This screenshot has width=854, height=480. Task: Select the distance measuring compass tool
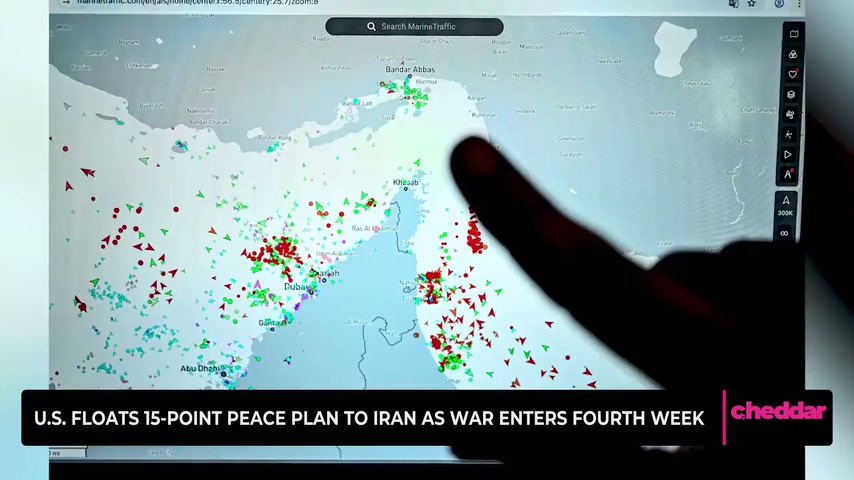[788, 175]
